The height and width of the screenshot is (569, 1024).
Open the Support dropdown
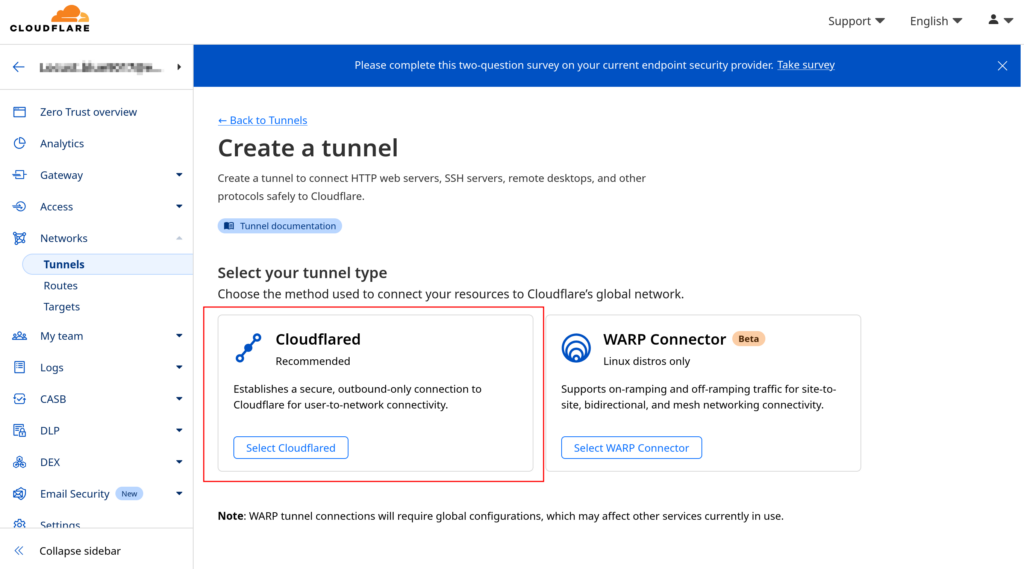856,21
